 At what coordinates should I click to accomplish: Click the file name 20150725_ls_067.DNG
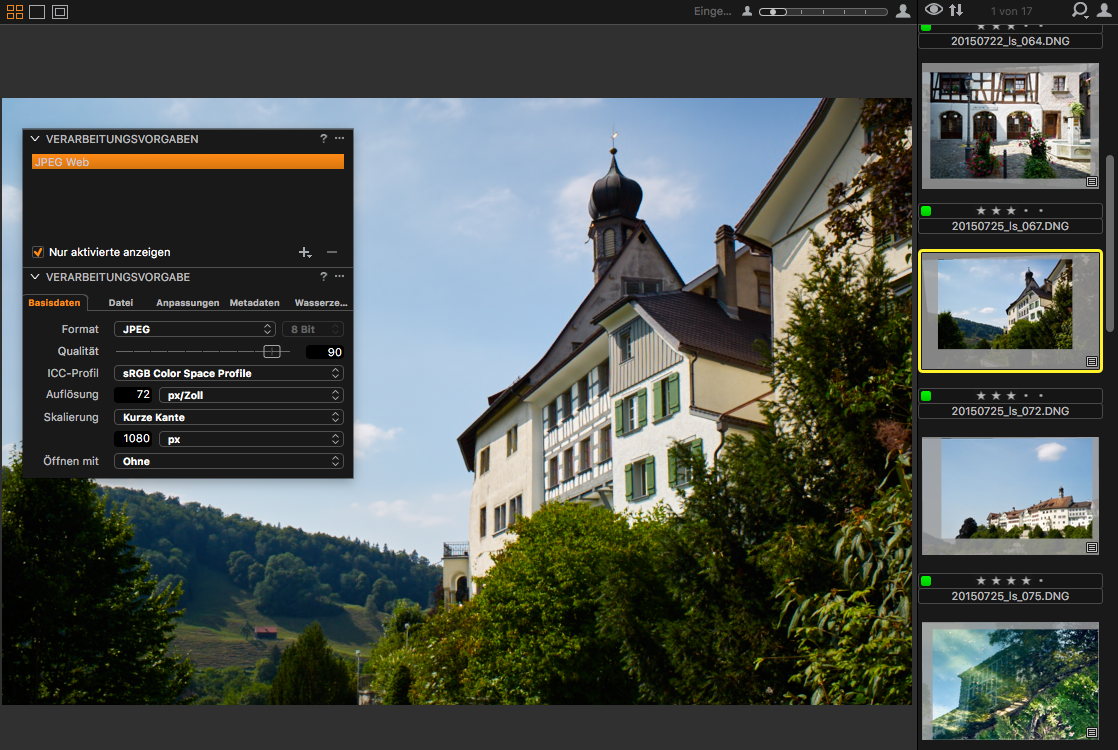pyautogui.click(x=1010, y=226)
